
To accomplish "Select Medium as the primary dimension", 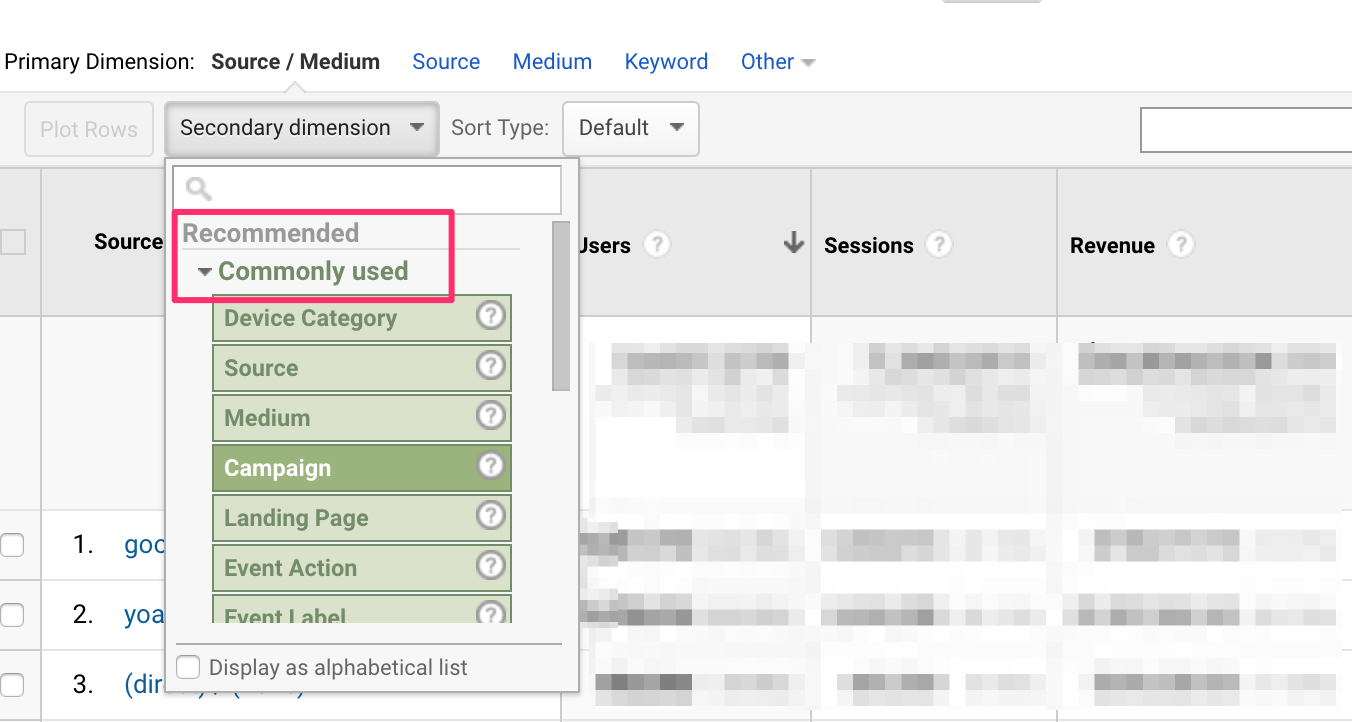I will (552, 61).
